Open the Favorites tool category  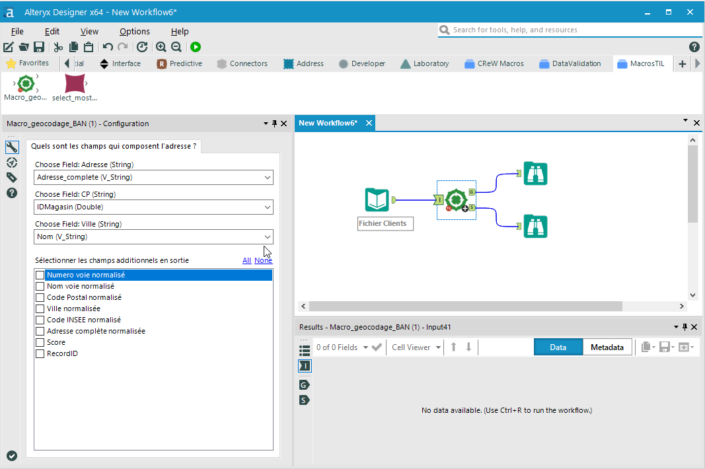click(27, 63)
